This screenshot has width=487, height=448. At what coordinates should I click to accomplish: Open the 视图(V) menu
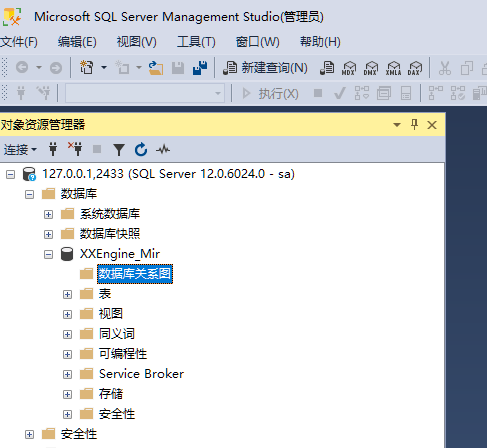coord(137,42)
